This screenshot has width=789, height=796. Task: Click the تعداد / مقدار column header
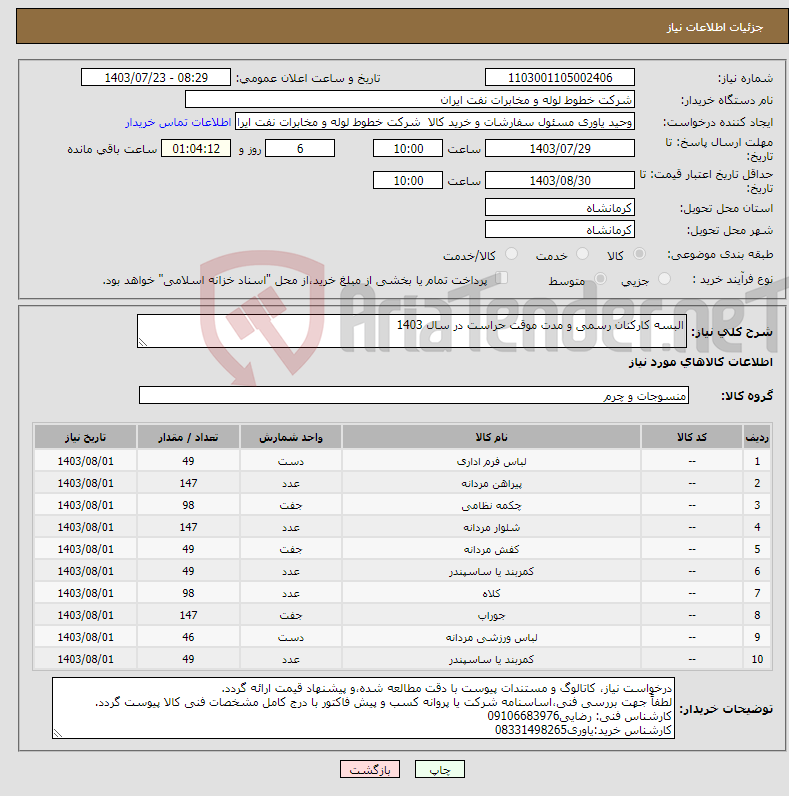(x=188, y=437)
